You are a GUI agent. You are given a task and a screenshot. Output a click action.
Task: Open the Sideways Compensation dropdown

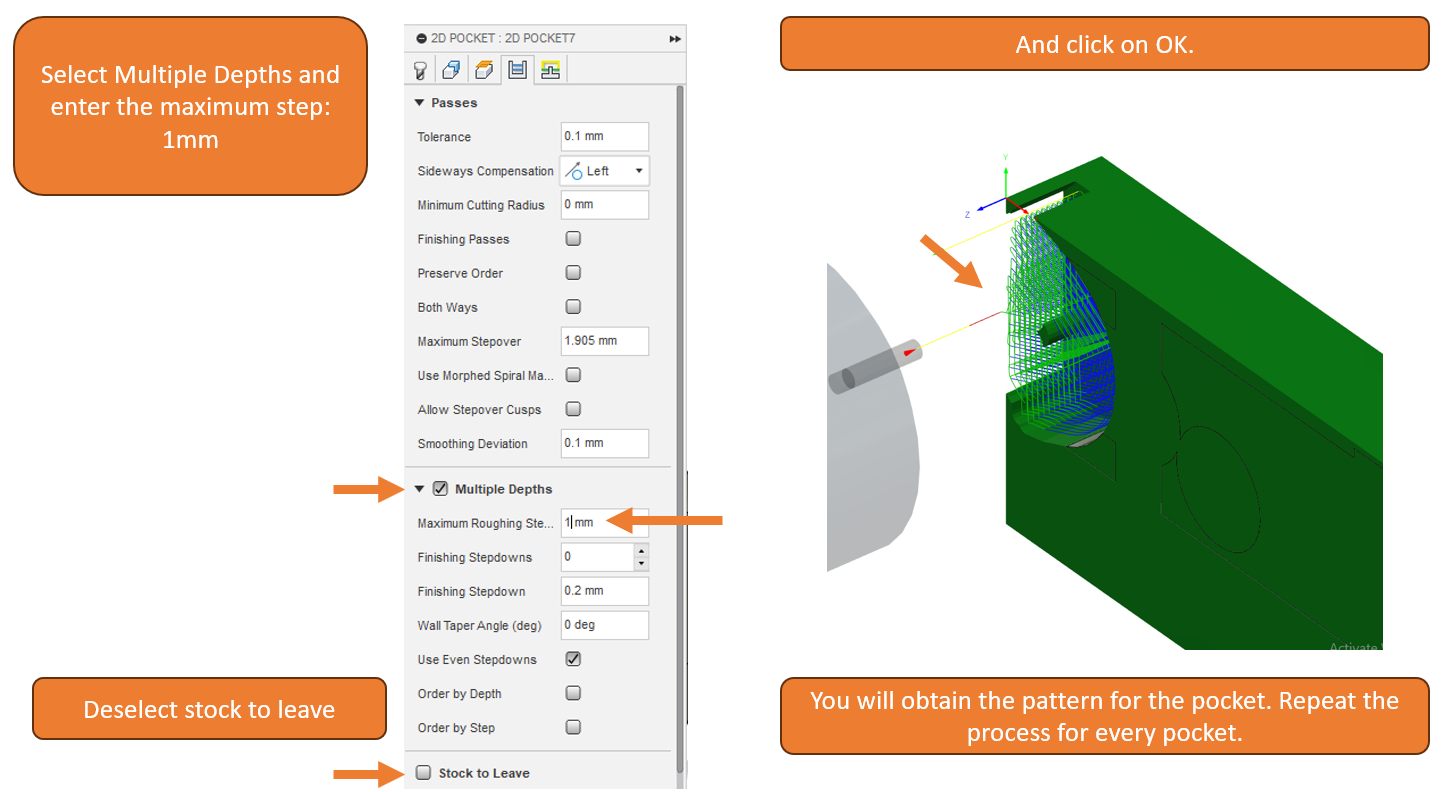[x=605, y=171]
